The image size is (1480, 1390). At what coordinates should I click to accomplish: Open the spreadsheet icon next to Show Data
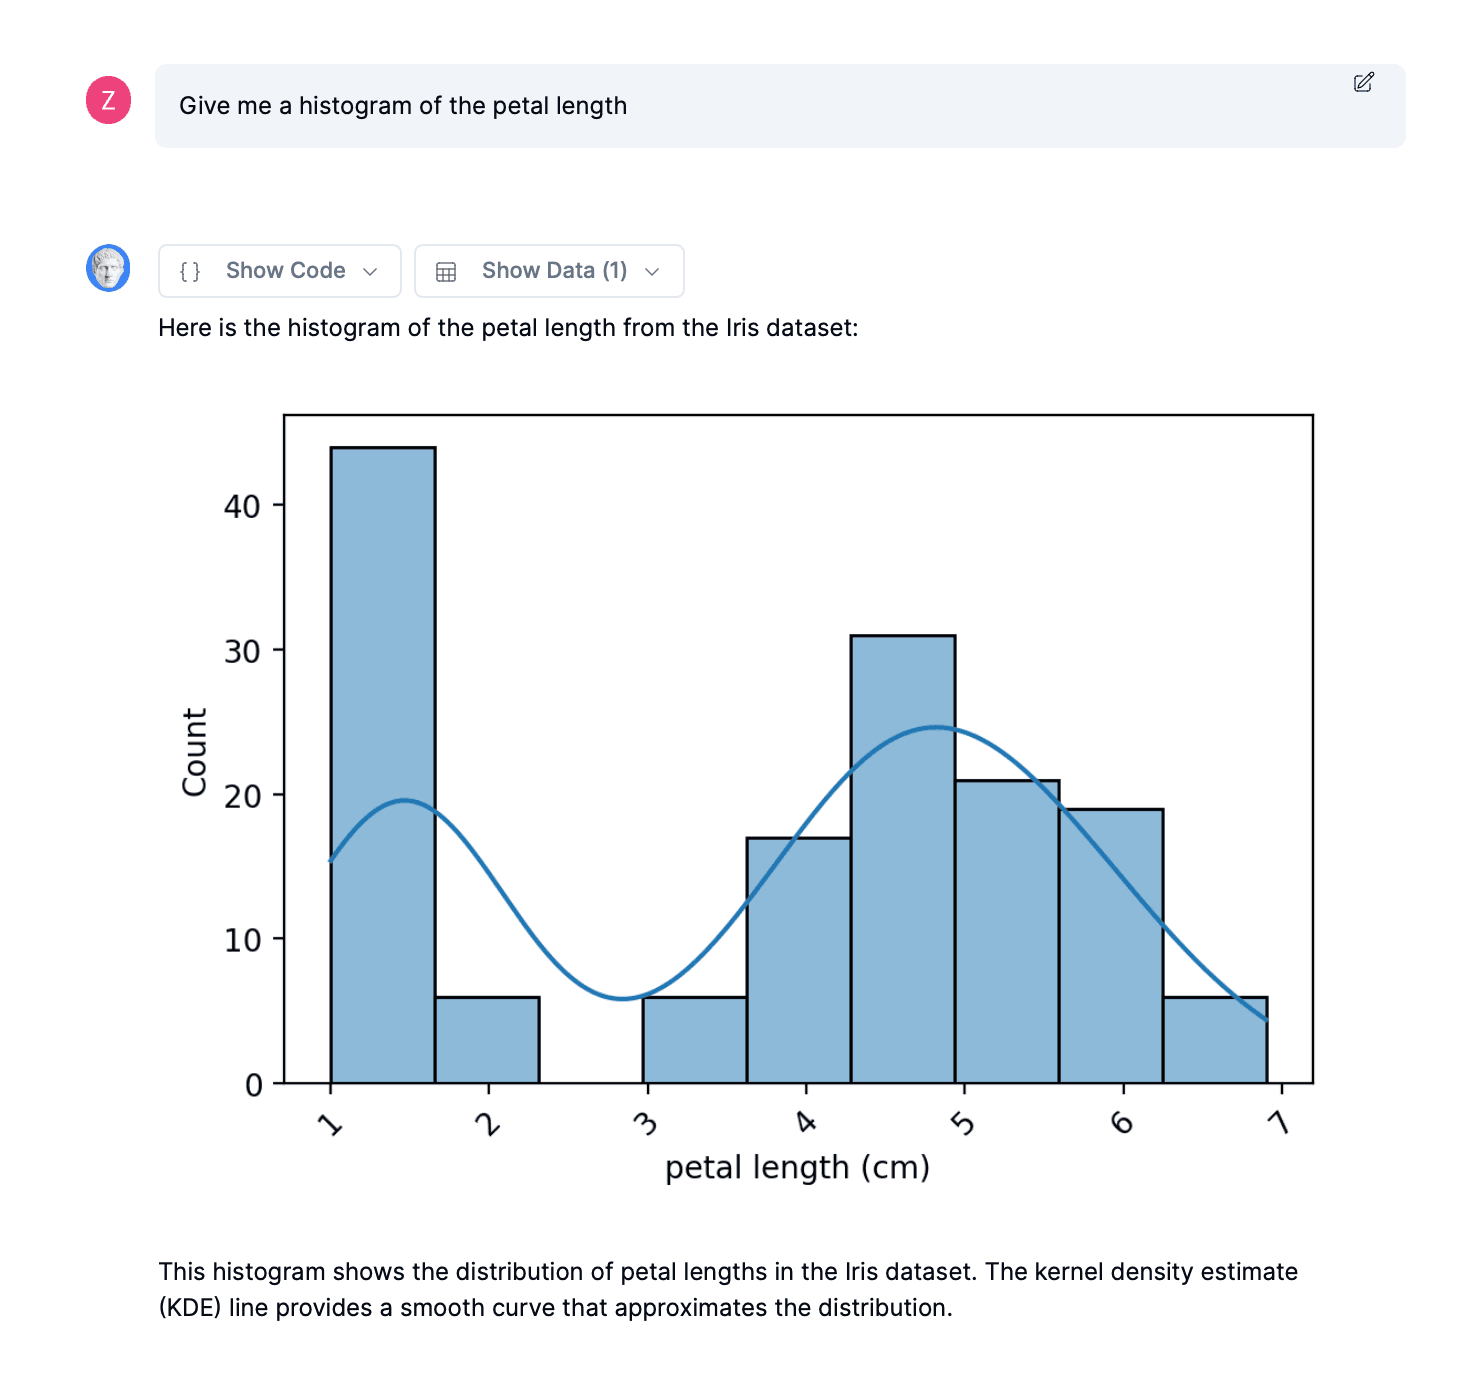click(446, 270)
